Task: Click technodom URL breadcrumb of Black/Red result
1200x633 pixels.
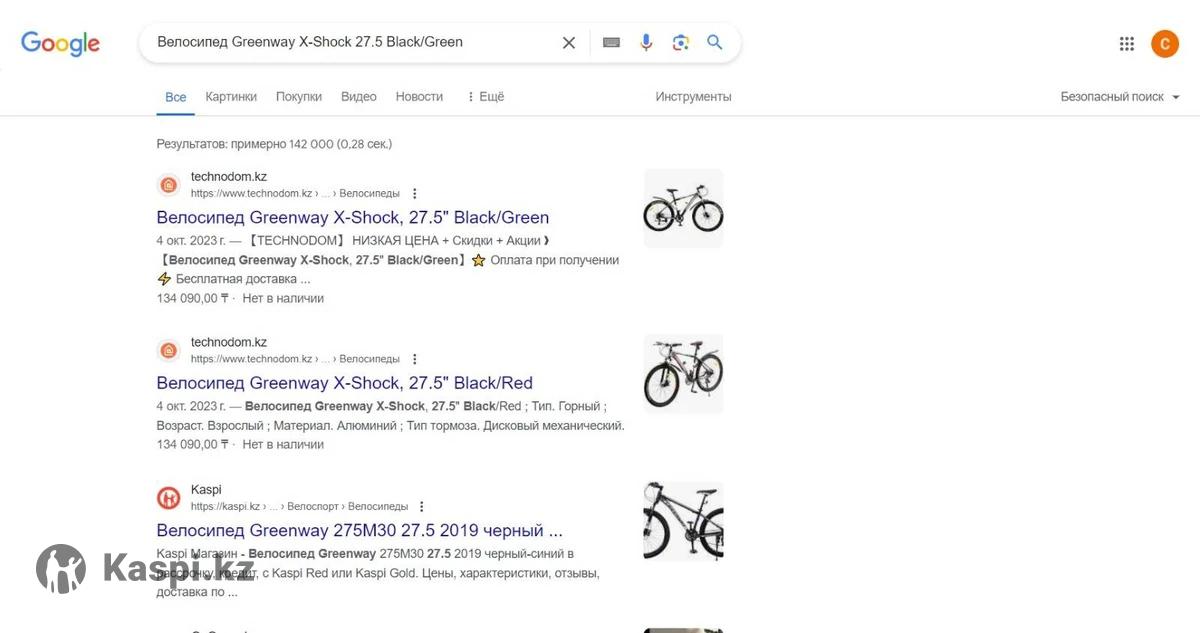Action: click(295, 359)
